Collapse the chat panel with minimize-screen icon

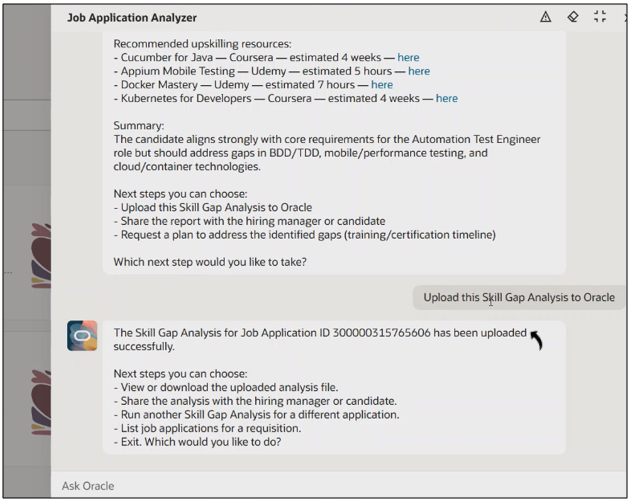(600, 17)
